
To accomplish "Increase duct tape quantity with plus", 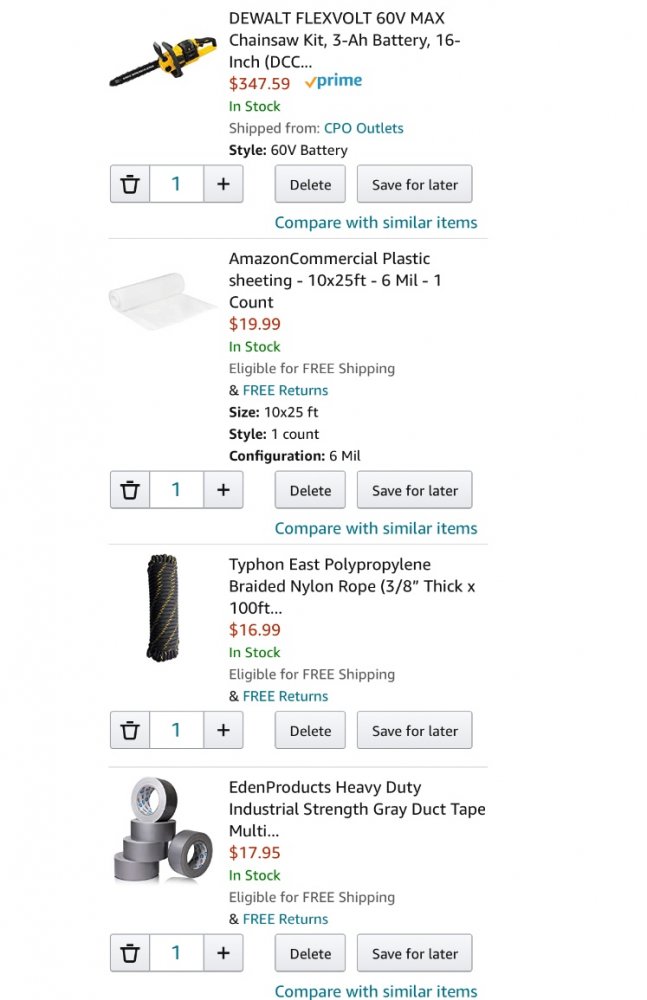I will tap(223, 953).
